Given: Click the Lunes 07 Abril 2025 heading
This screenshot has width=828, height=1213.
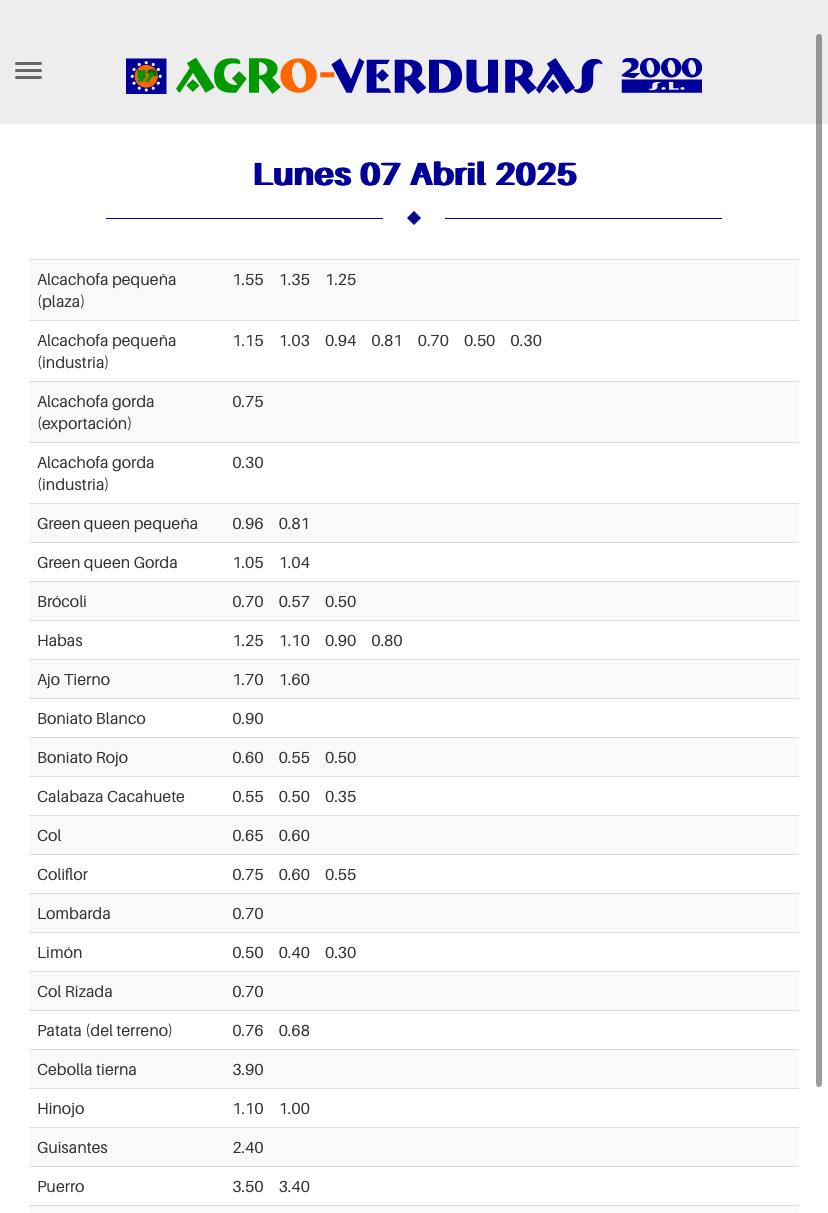Looking at the screenshot, I should (414, 175).
